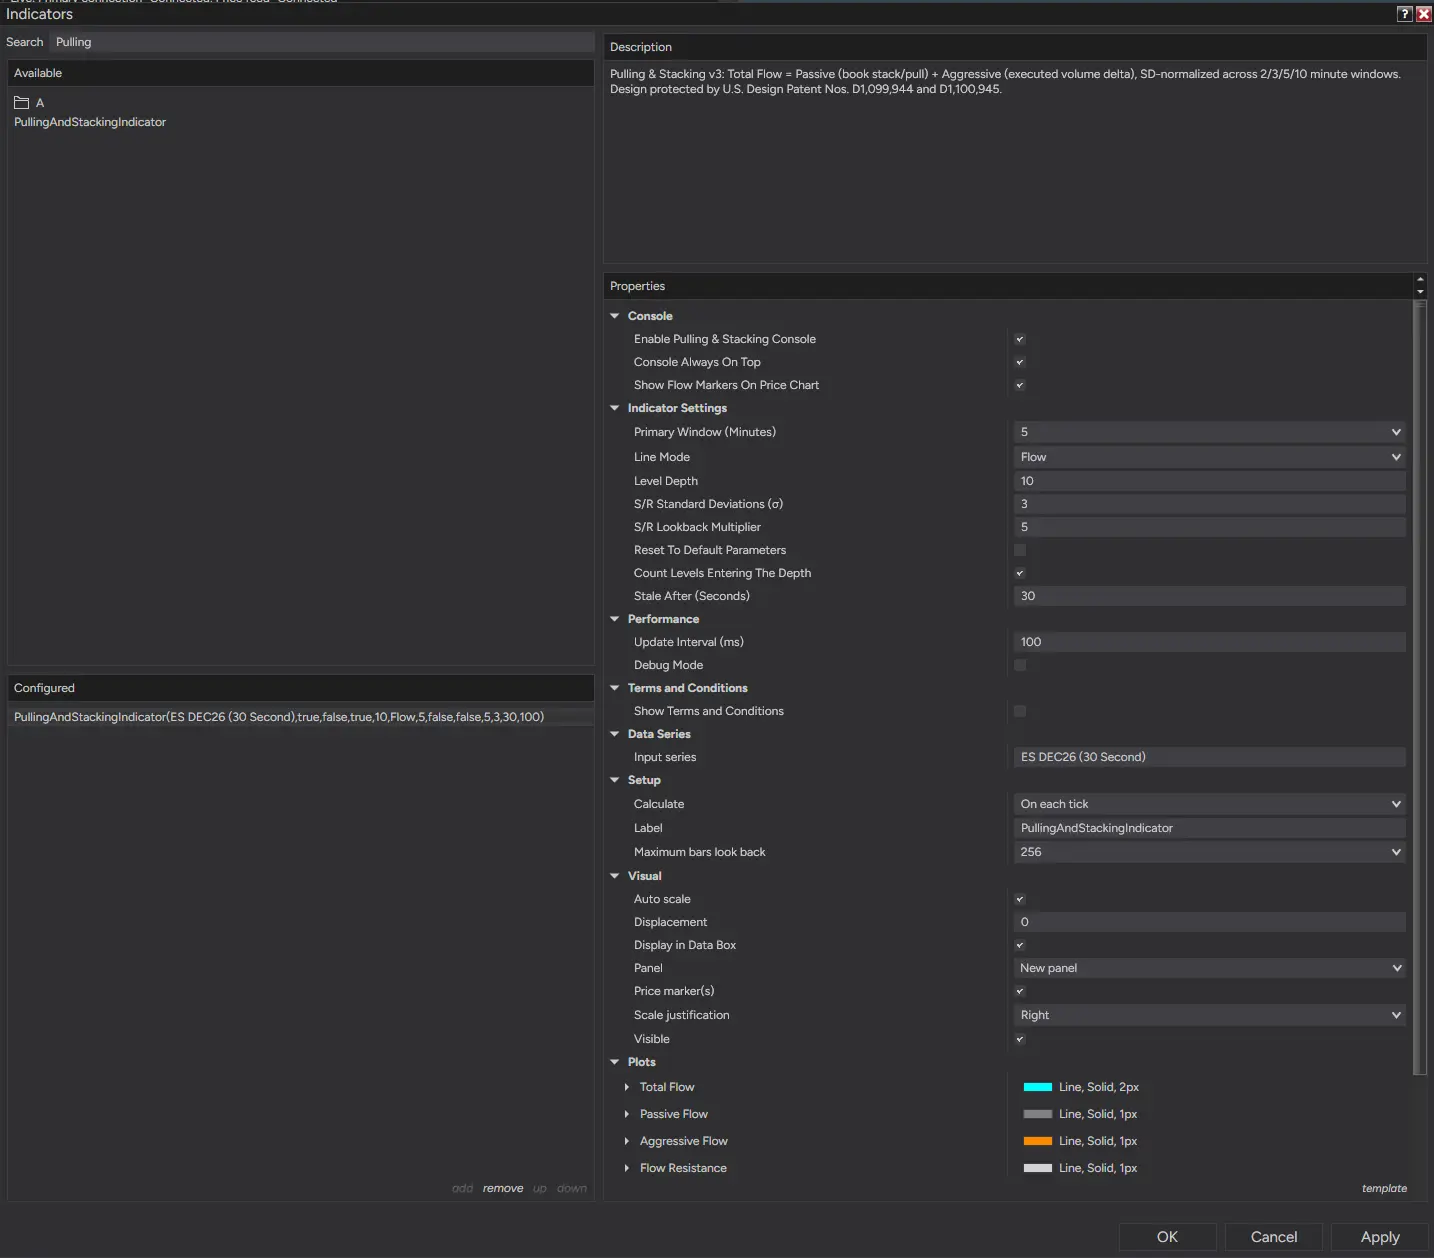Collapse the Console section
This screenshot has height=1258, width=1434.
[615, 316]
